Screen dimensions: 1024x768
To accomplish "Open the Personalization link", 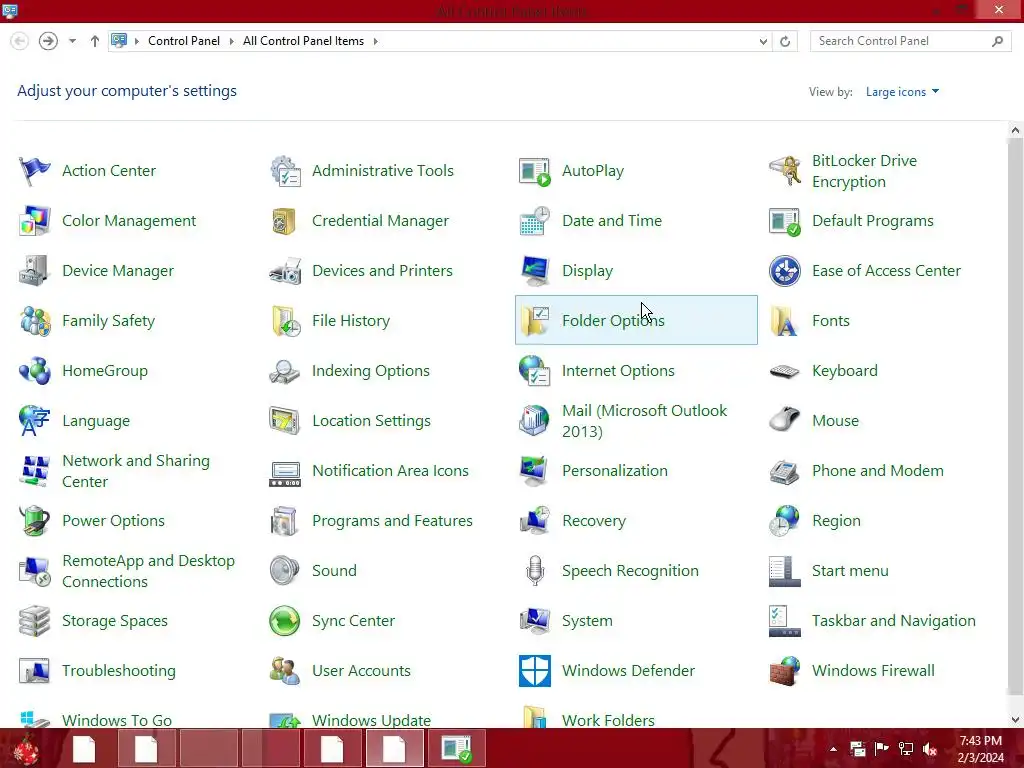I will tap(615, 471).
